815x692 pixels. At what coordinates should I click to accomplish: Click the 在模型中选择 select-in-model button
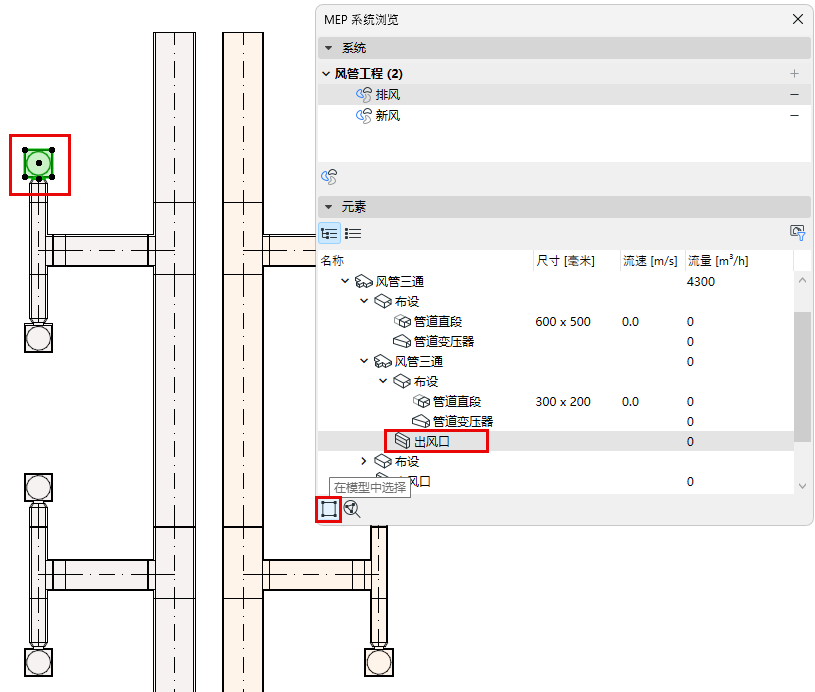point(328,509)
